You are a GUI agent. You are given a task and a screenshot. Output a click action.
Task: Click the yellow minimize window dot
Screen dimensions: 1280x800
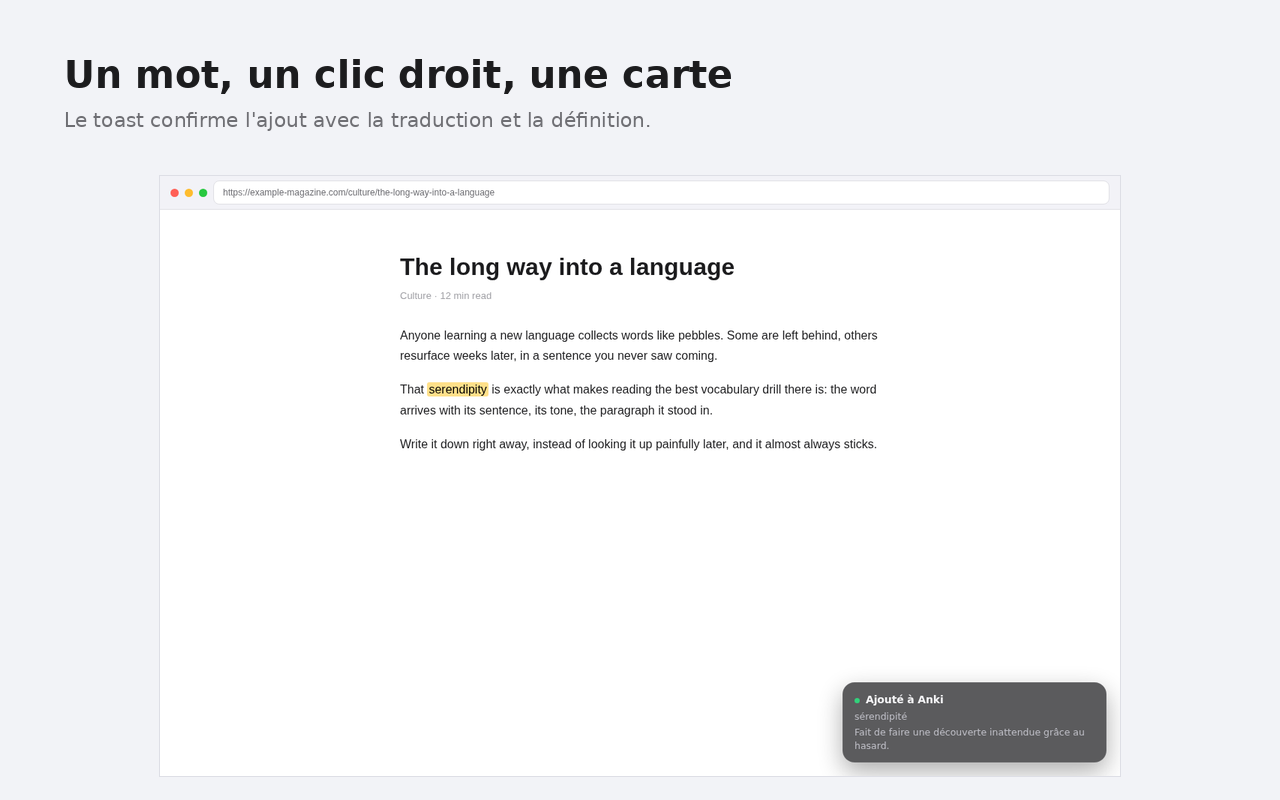point(189,193)
